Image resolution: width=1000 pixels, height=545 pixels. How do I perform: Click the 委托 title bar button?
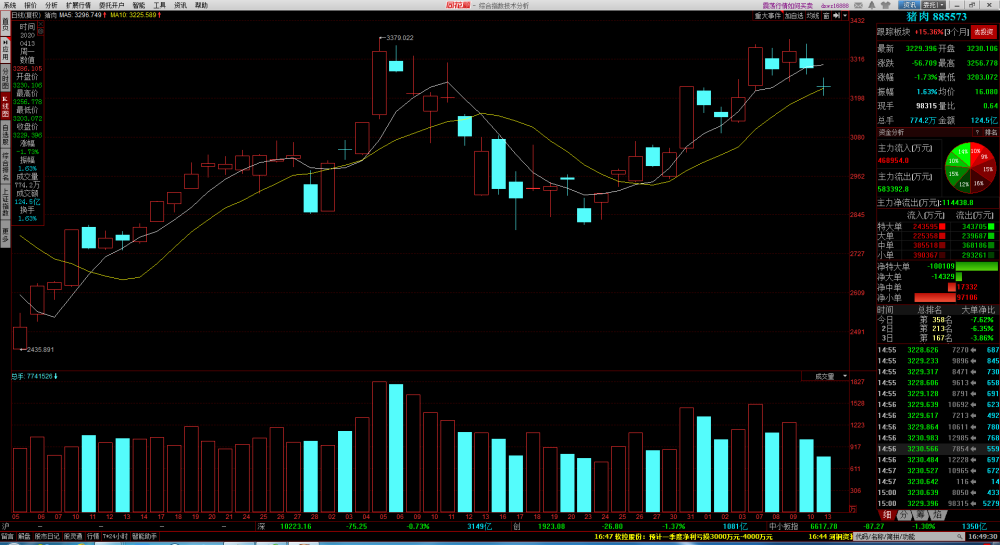tap(930, 5)
